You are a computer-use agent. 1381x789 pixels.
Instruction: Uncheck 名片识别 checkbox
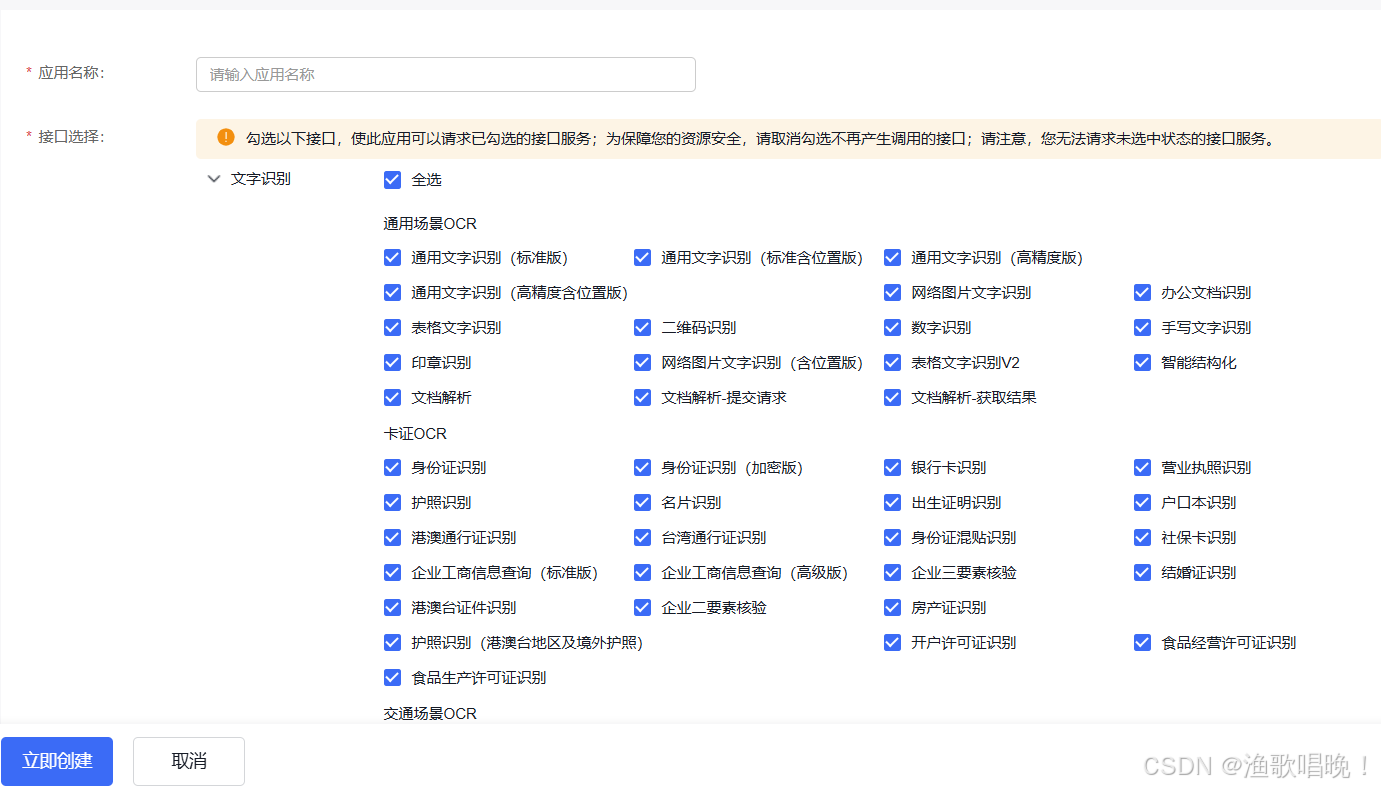pyautogui.click(x=642, y=502)
